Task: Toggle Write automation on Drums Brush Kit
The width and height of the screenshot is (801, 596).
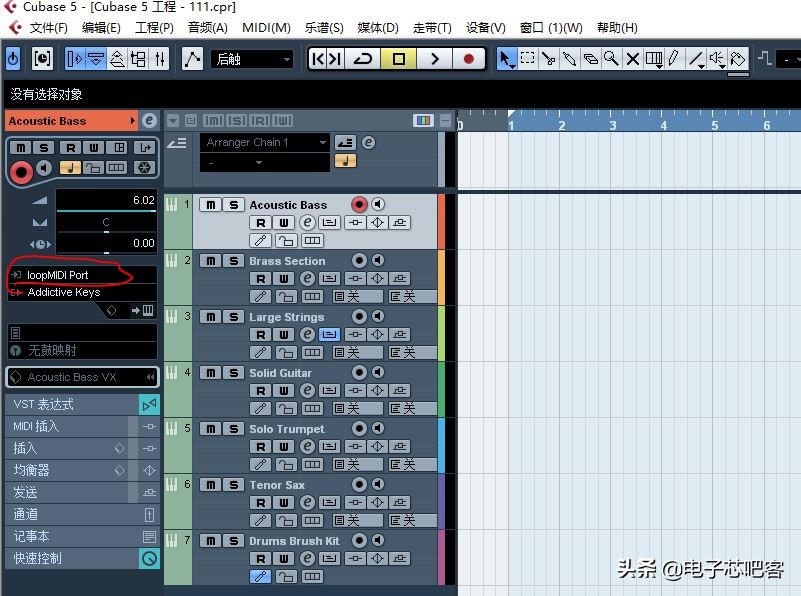Action: tap(284, 559)
